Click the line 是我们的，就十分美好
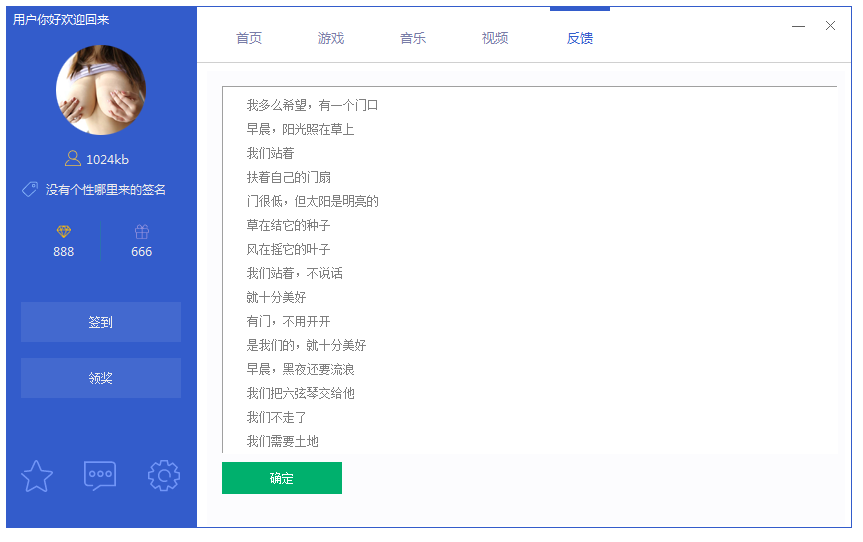Image resolution: width=863 pixels, height=542 pixels. pos(306,346)
